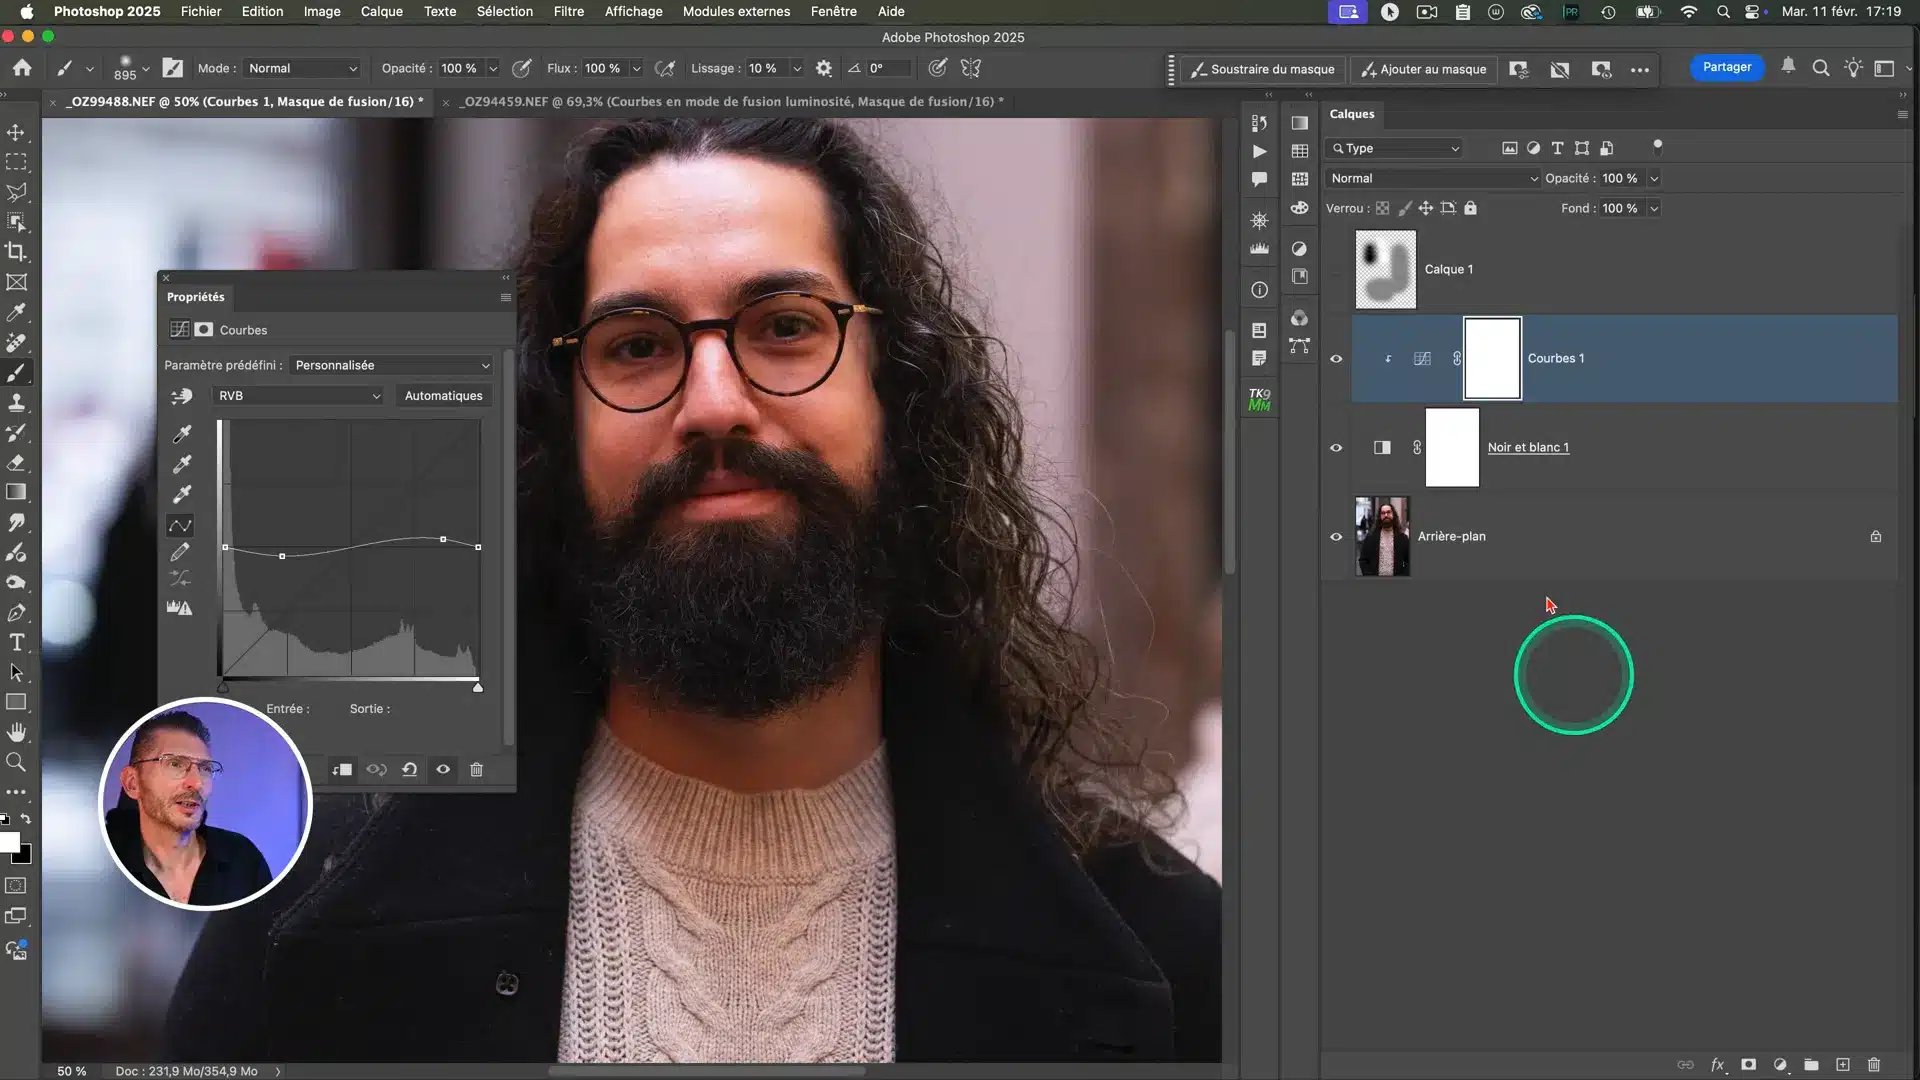
Task: Select the Crop tool
Action: (x=16, y=252)
